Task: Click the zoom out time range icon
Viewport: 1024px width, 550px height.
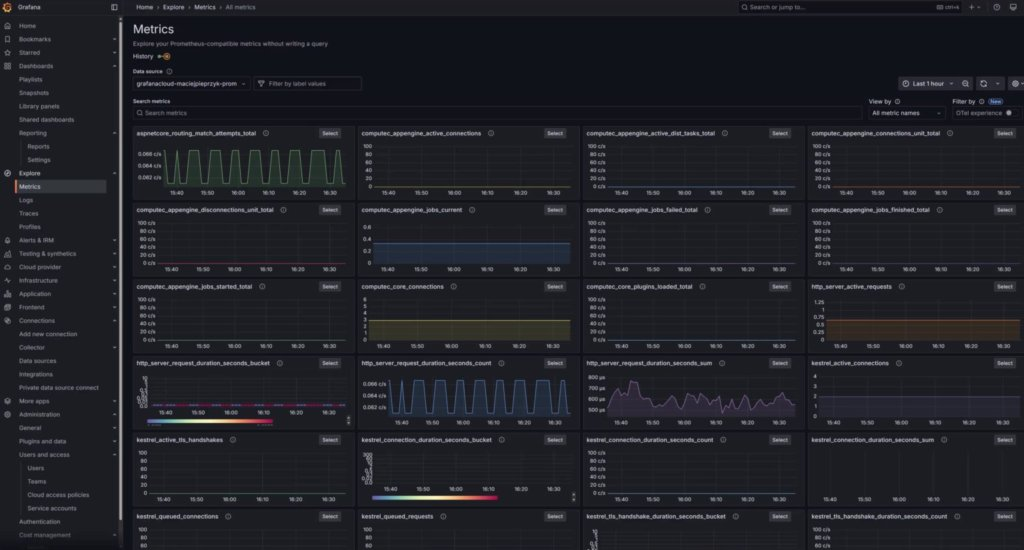Action: [965, 84]
